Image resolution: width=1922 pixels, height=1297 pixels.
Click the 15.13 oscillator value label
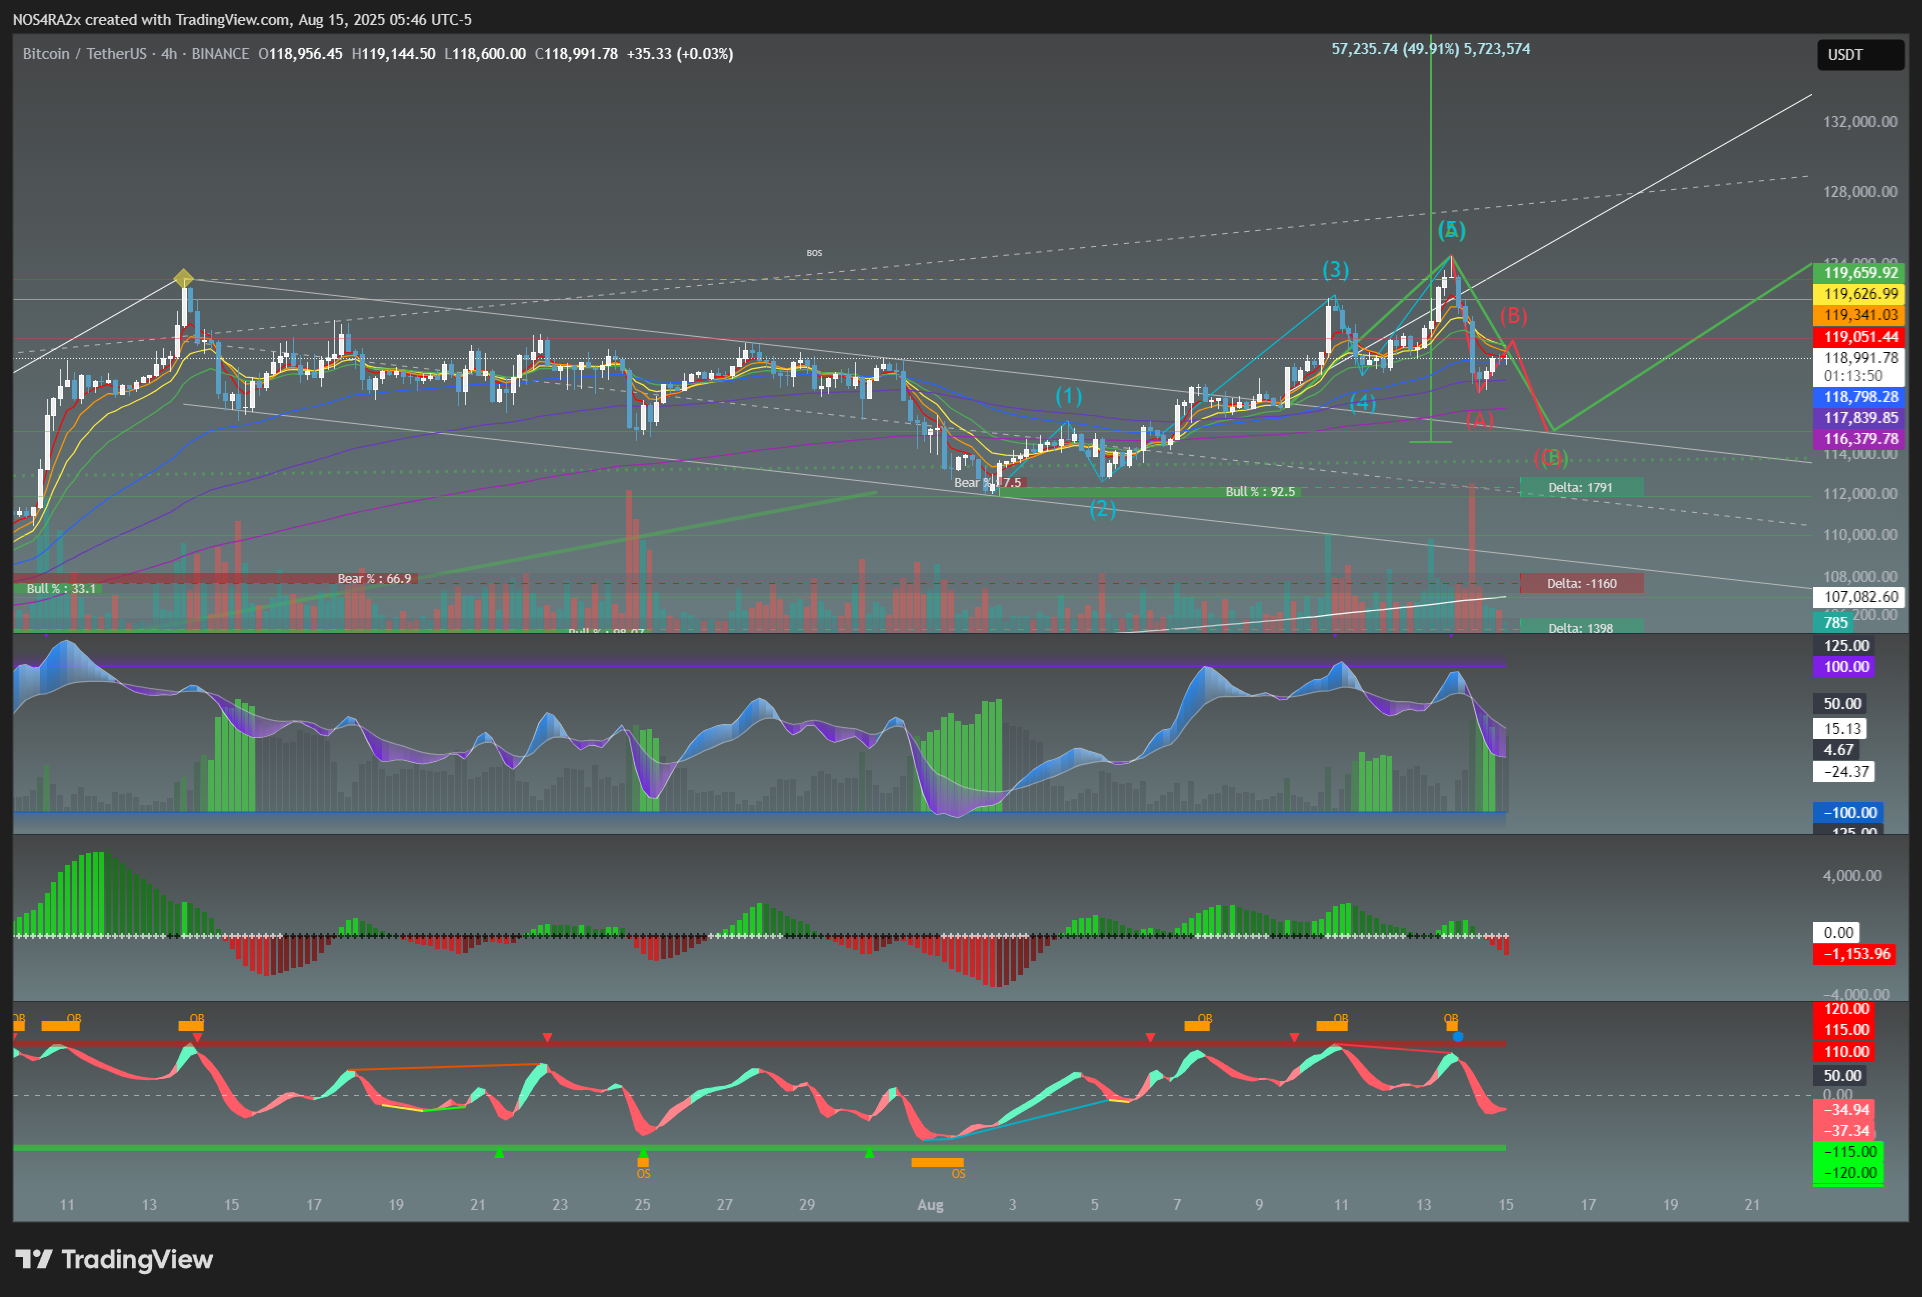point(1842,729)
